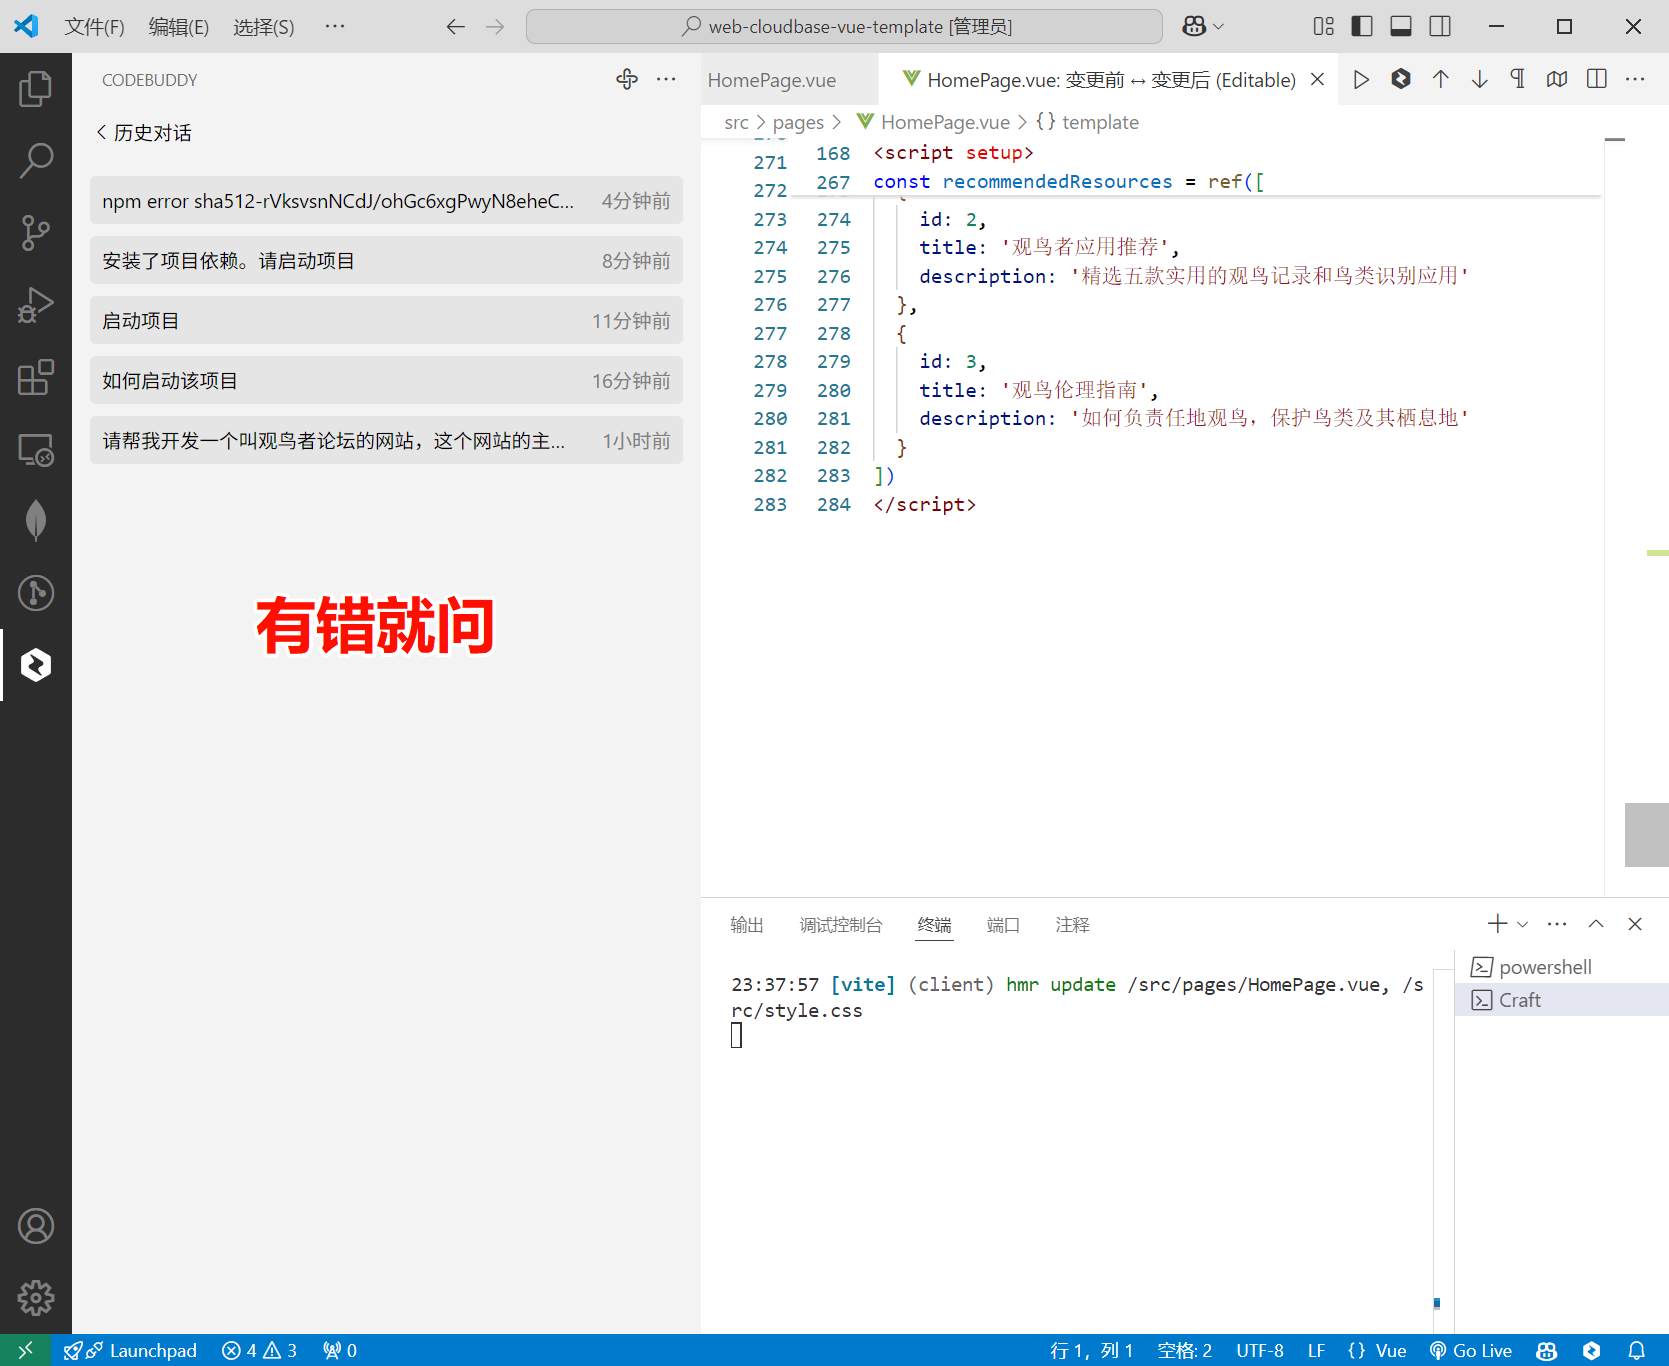Switch to the HomePage.vue tab
Image resolution: width=1669 pixels, height=1366 pixels.
[772, 80]
